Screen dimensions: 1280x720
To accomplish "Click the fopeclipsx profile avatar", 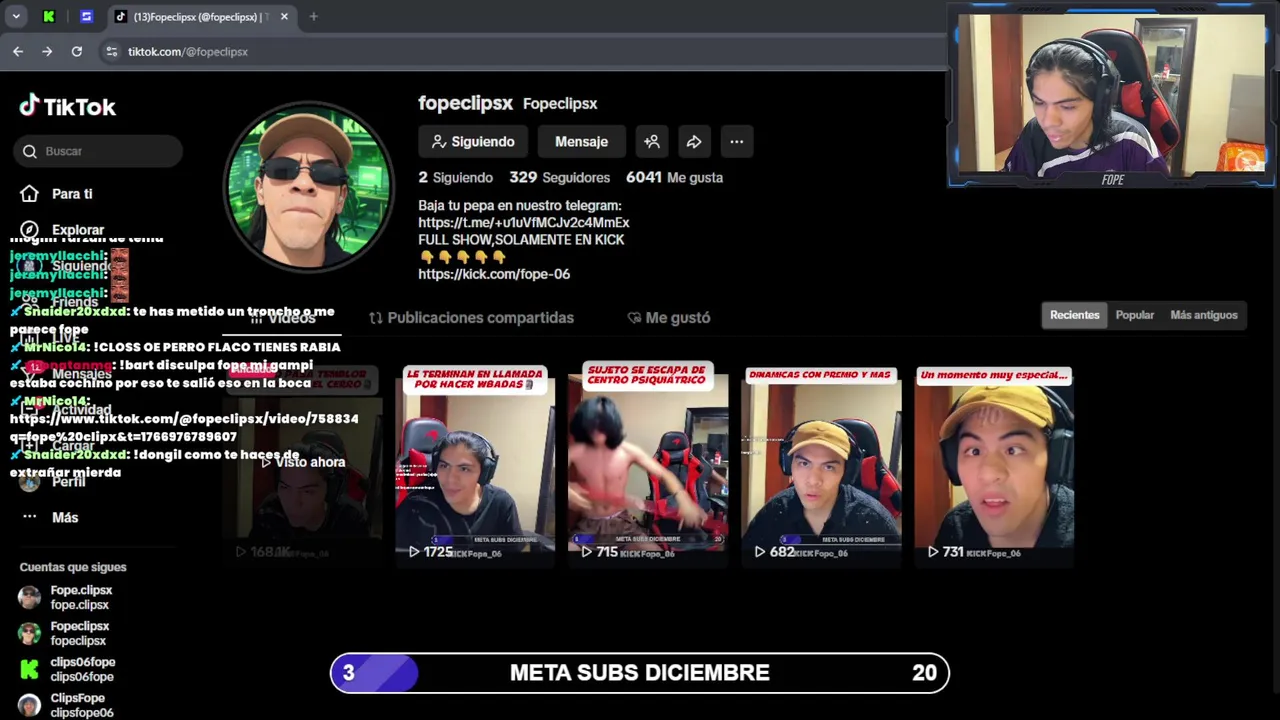I will 309,187.
